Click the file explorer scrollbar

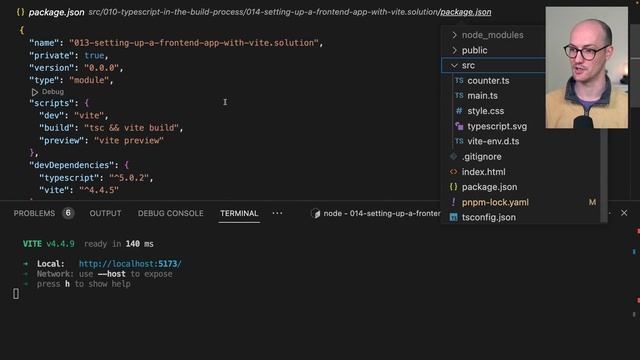[604, 176]
